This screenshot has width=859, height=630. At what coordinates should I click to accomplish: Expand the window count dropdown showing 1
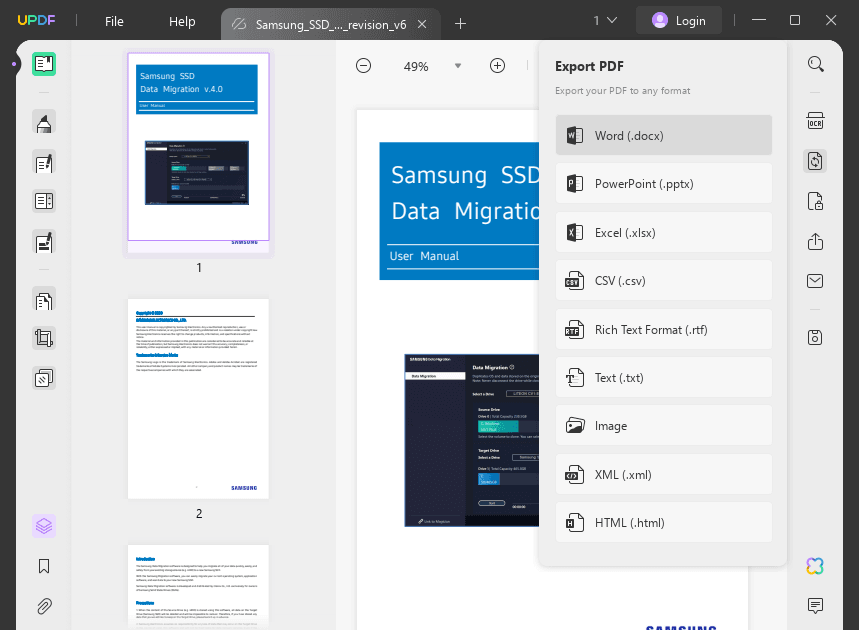(605, 20)
